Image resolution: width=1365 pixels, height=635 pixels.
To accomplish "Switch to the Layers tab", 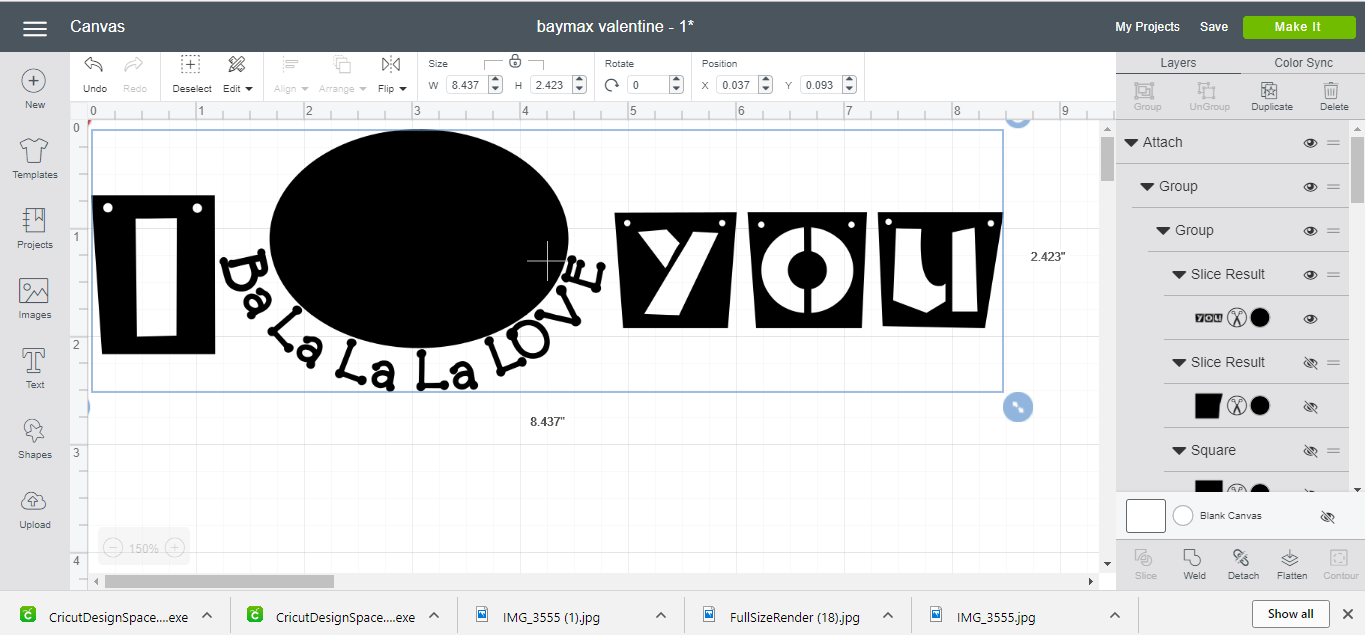I will click(x=1178, y=62).
